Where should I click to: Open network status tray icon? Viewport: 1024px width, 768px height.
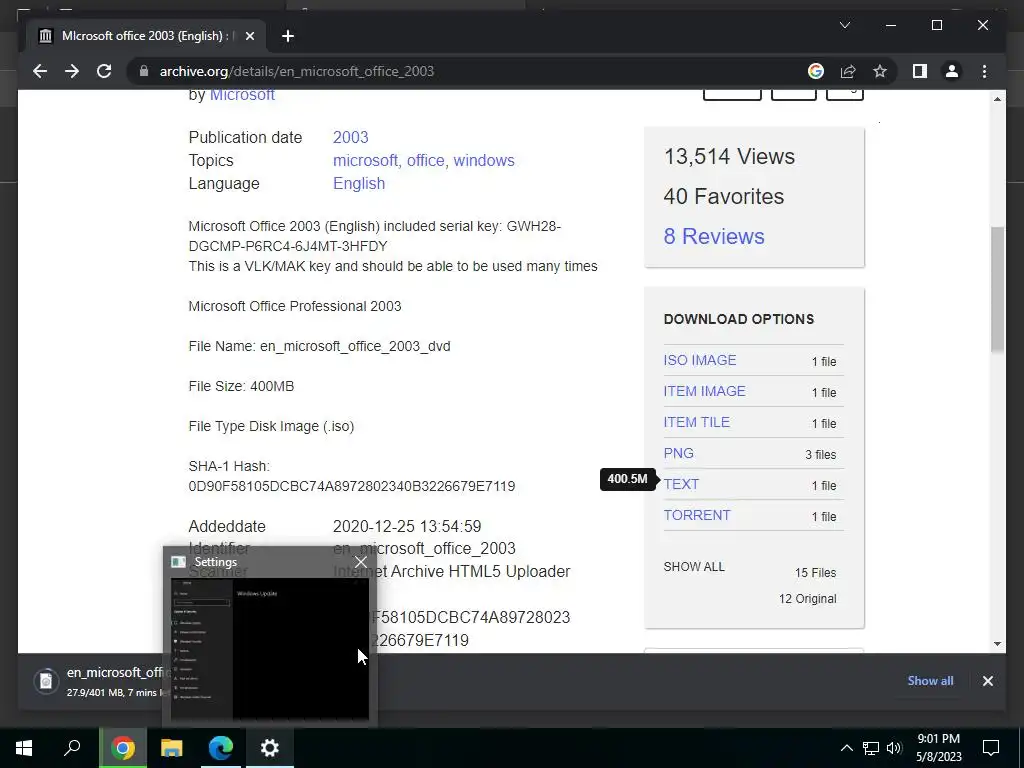tap(871, 748)
